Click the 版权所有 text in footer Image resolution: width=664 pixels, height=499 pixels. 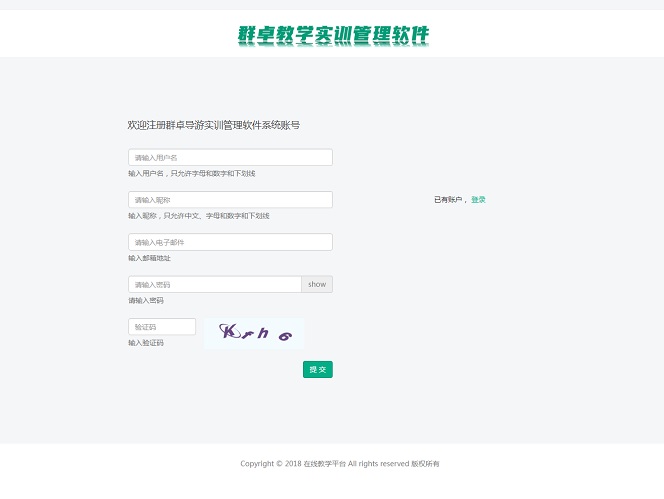point(426,464)
